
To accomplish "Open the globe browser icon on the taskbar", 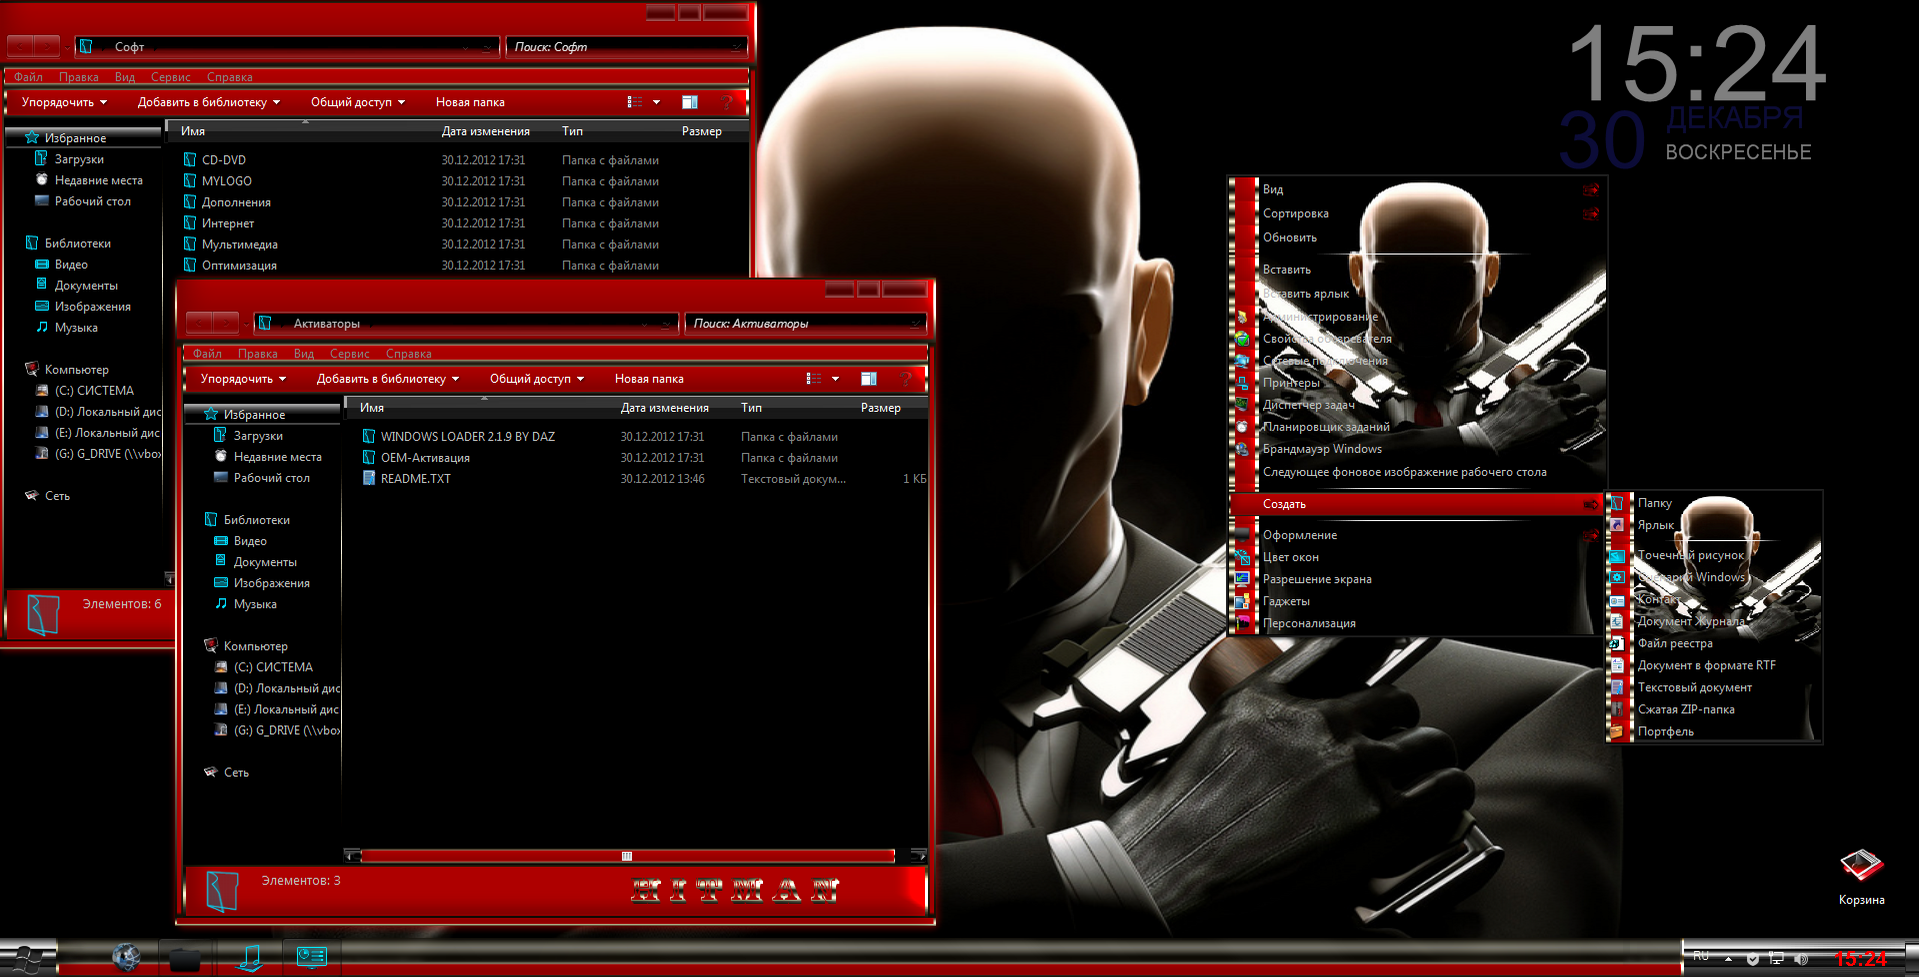I will [x=126, y=957].
